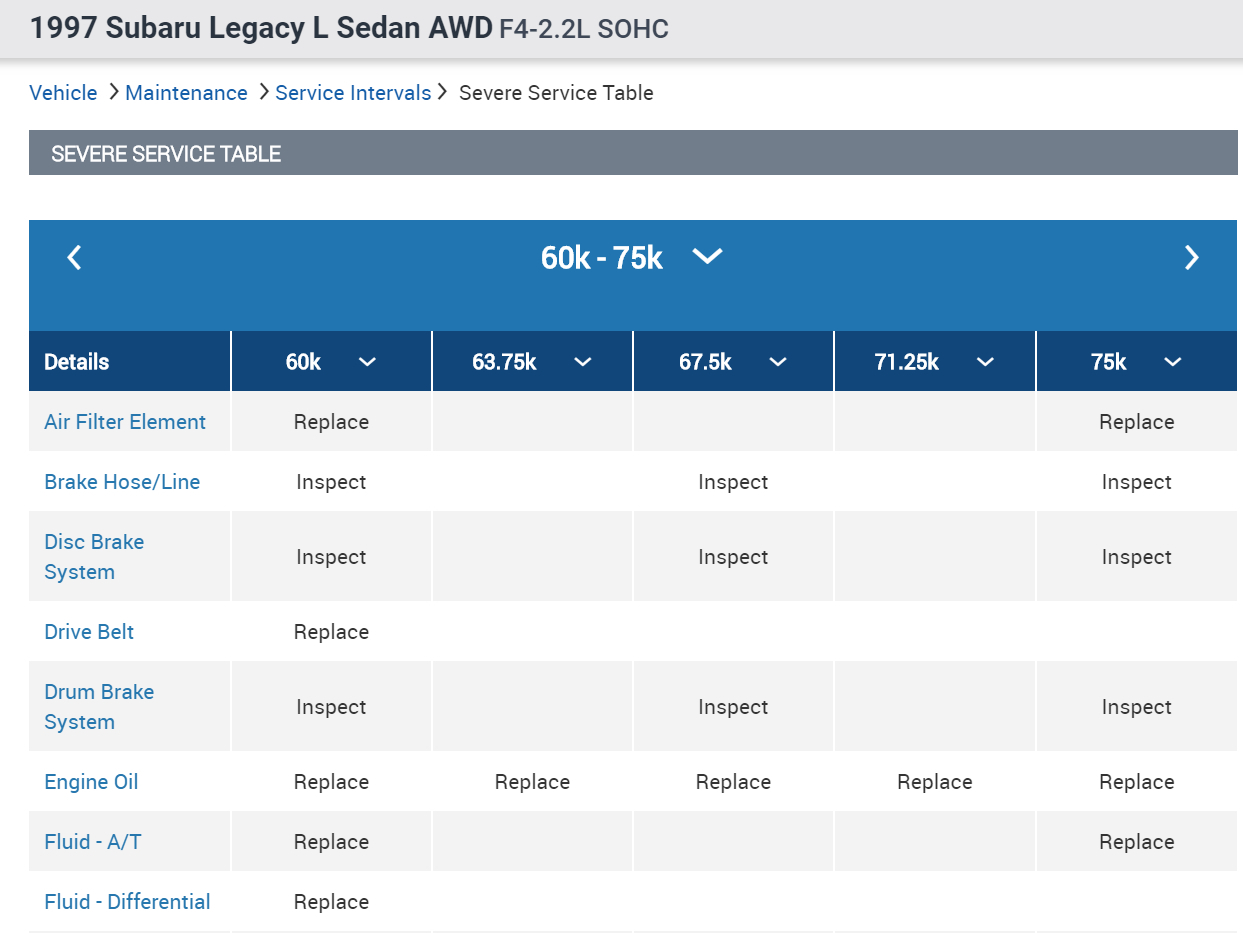Expand the 71.25k column chevron
This screenshot has width=1243, height=933.
pyautogui.click(x=985, y=362)
